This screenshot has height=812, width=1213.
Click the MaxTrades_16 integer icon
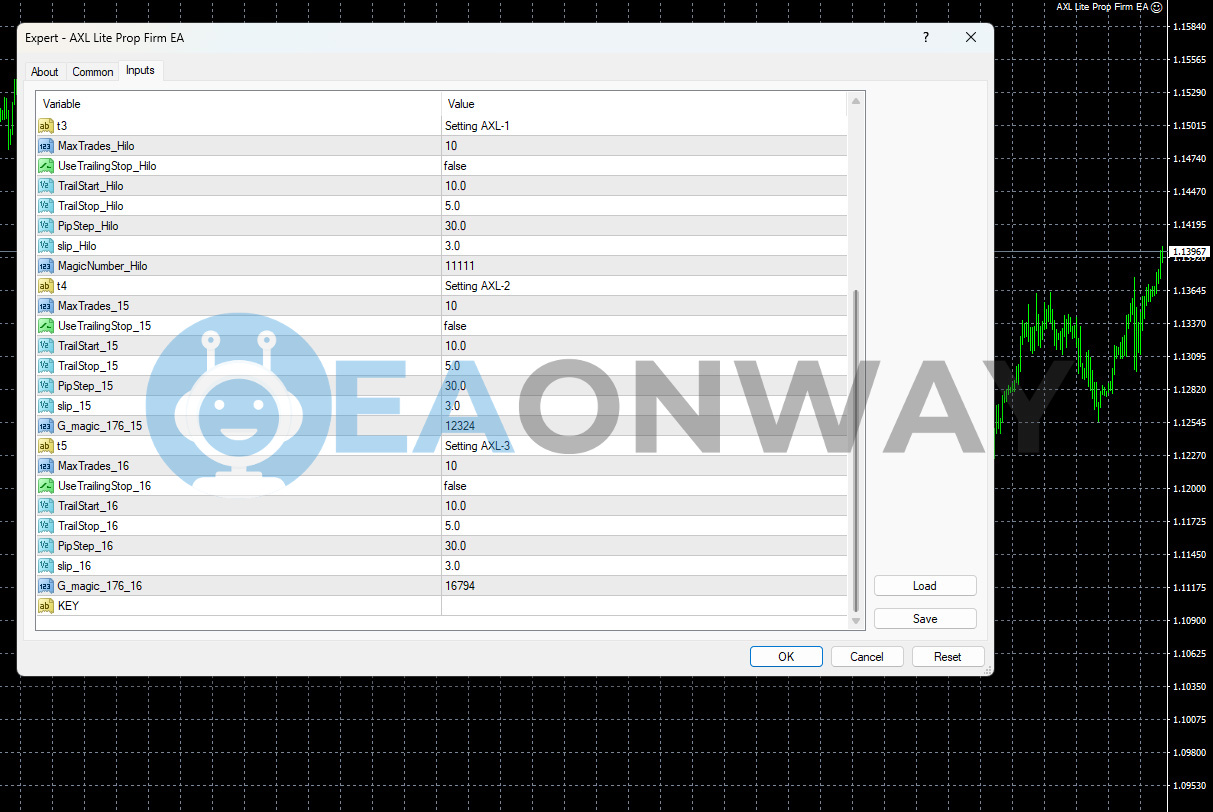(45, 466)
